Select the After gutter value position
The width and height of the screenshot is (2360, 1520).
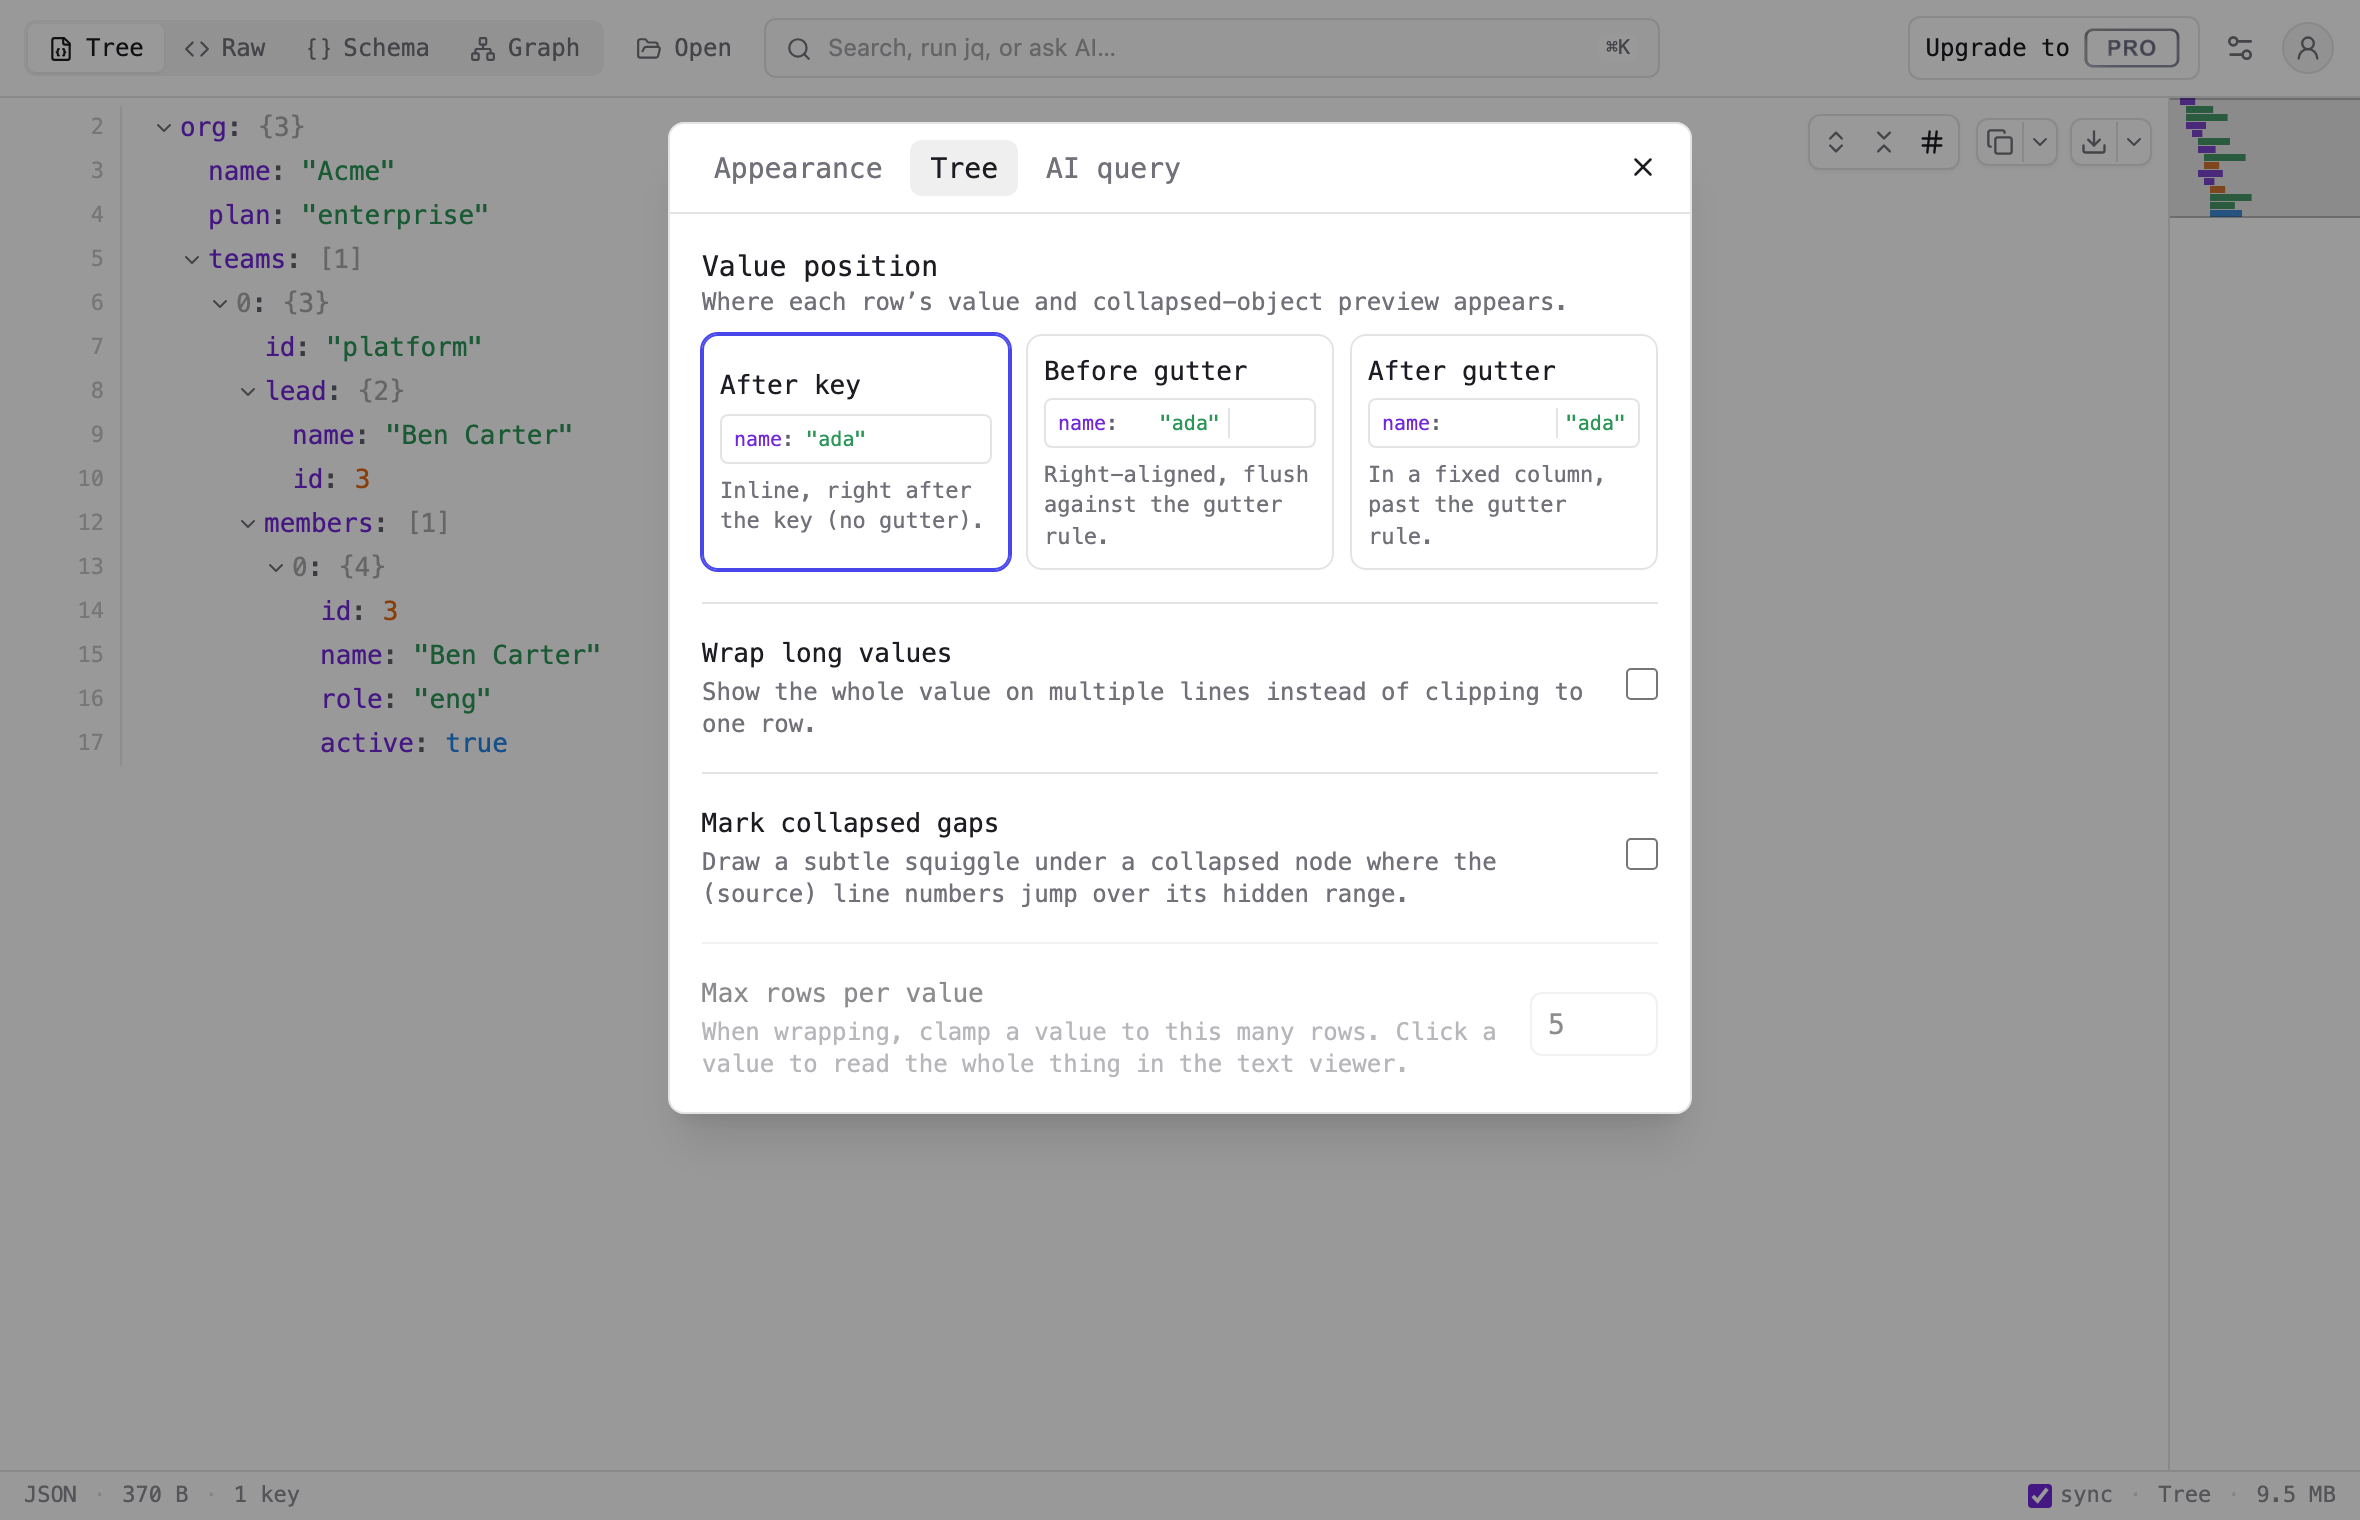point(1504,452)
